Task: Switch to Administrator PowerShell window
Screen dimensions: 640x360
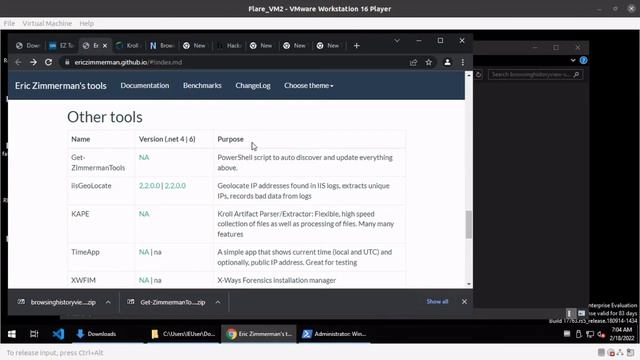Action: coord(335,334)
